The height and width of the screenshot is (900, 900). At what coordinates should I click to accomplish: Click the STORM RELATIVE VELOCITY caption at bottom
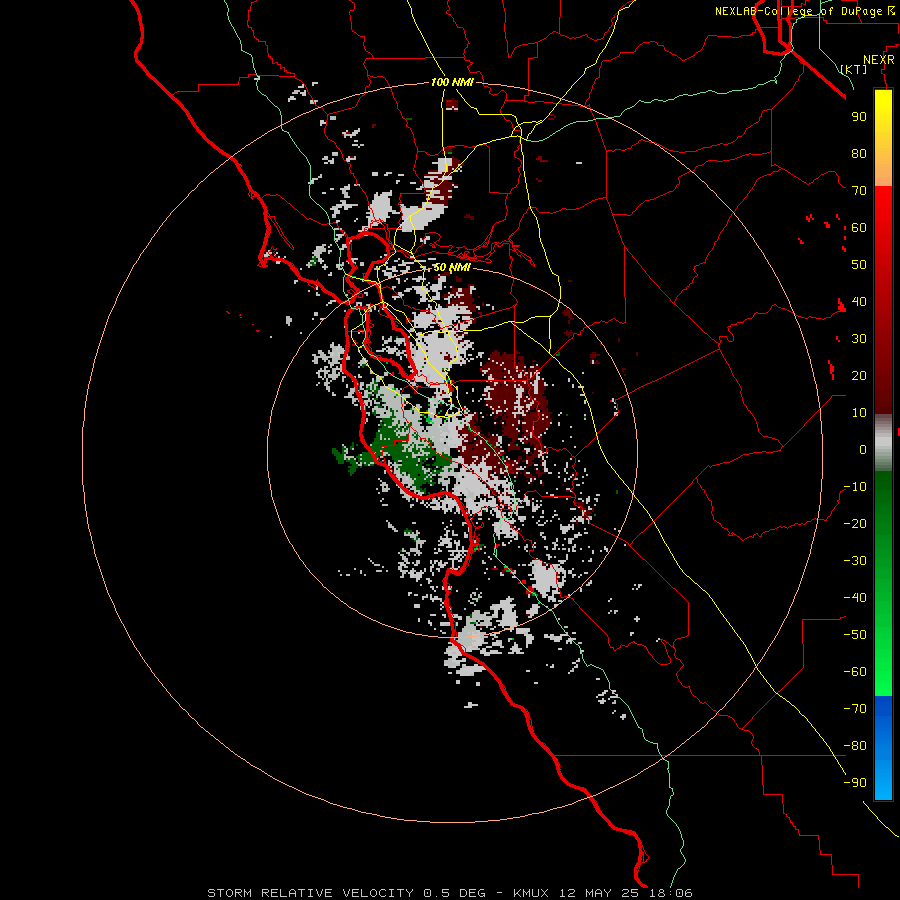tap(449, 893)
